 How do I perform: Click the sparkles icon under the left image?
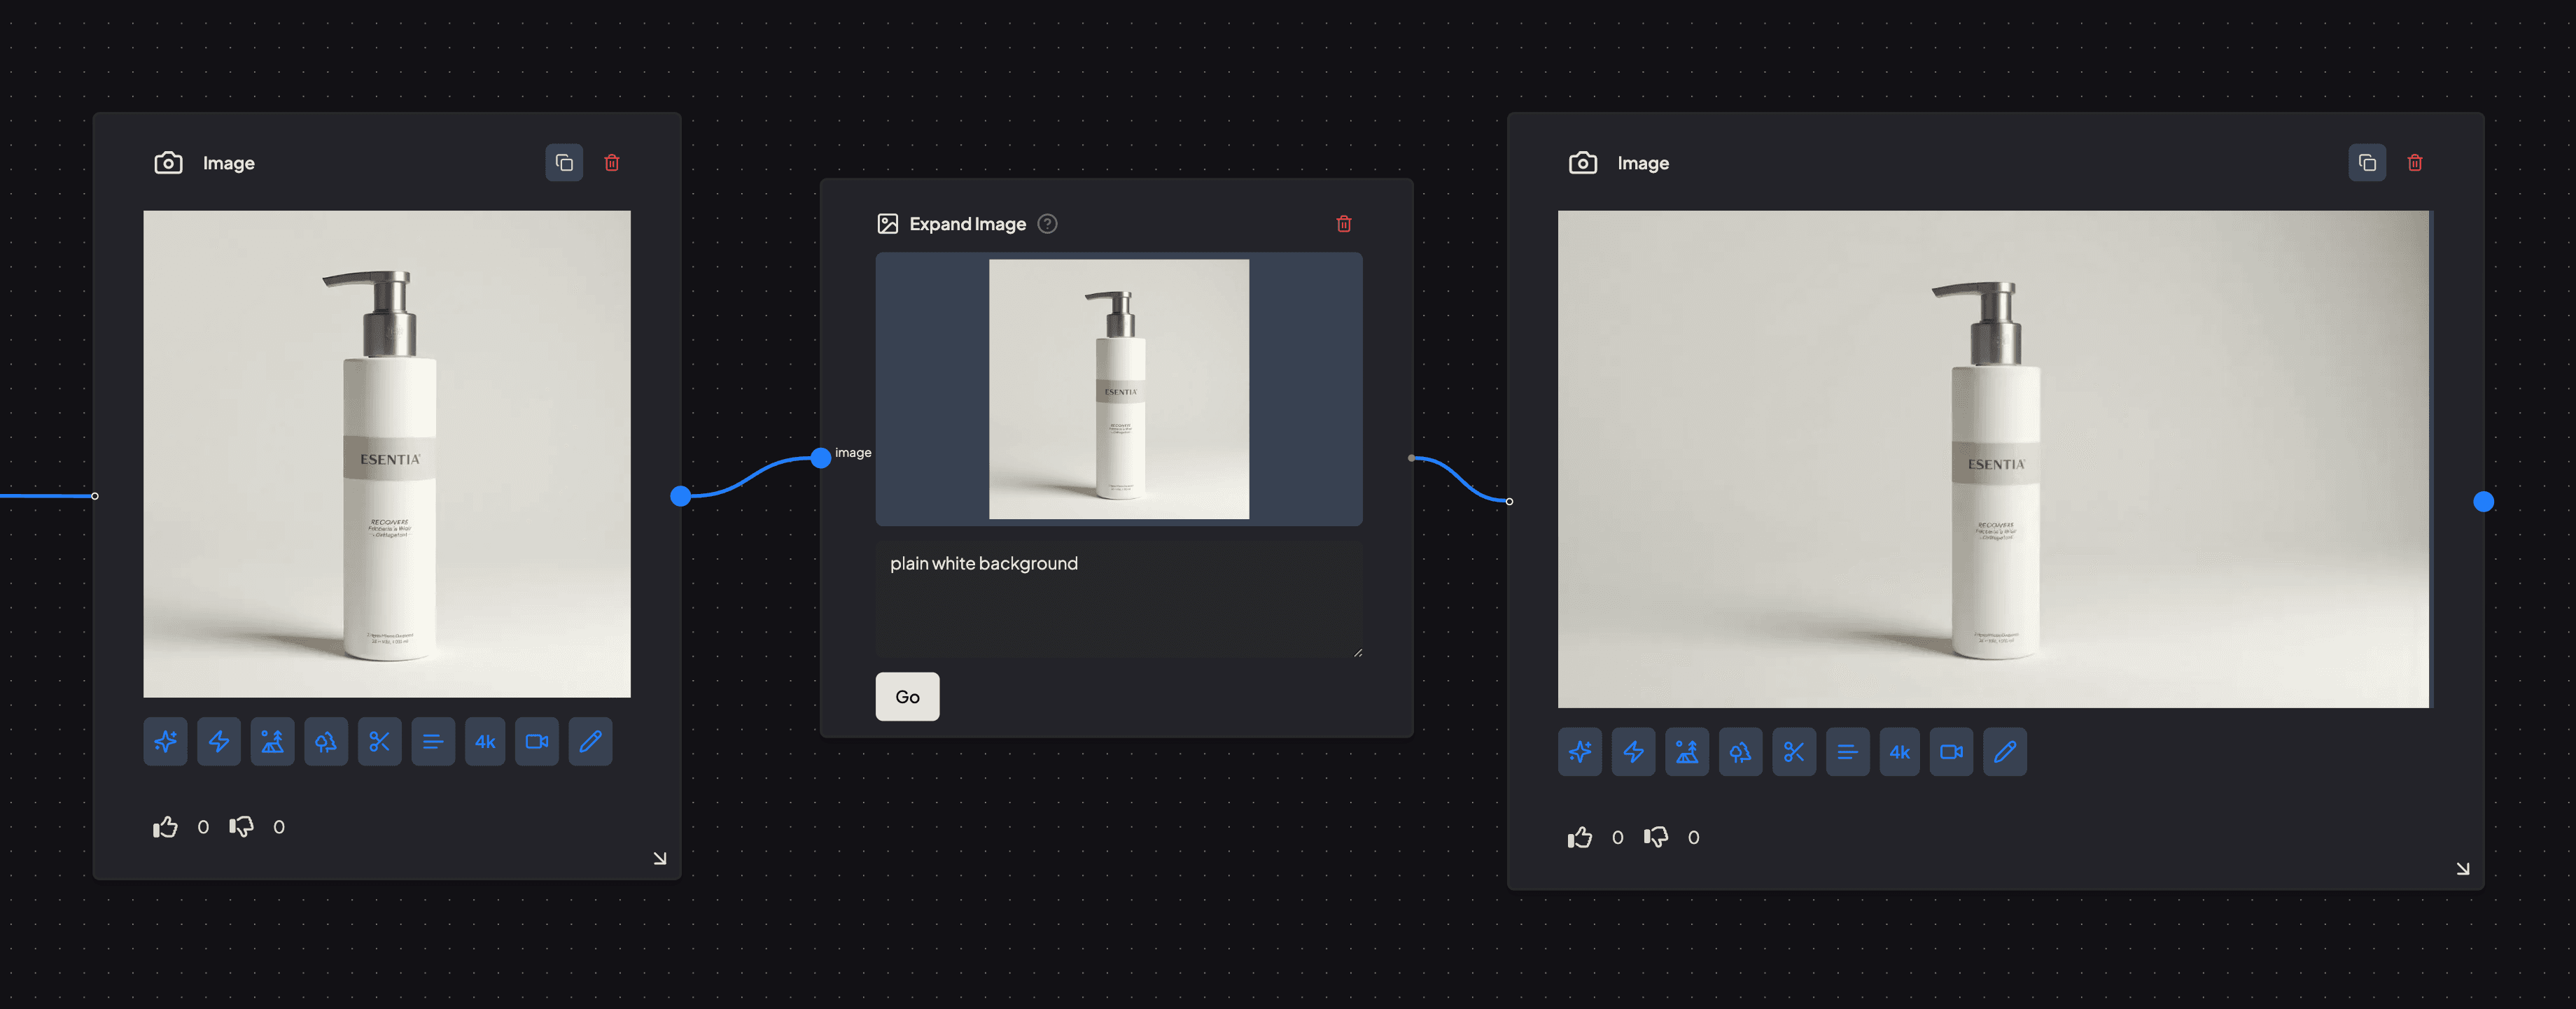[x=165, y=742]
